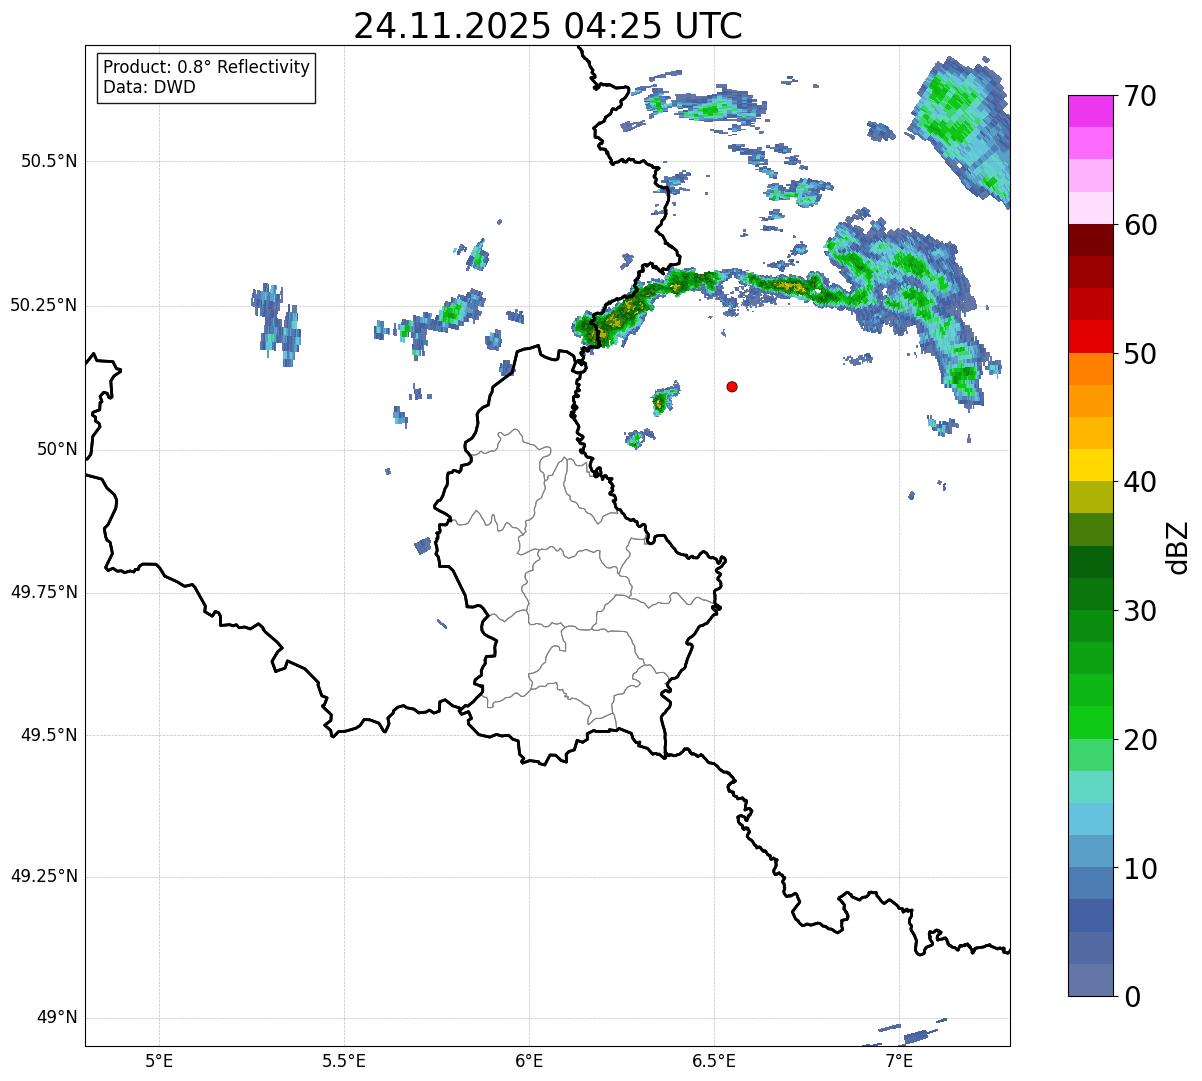
Task: Click the bright red colorbar segment above 50
Action: tap(1090, 337)
